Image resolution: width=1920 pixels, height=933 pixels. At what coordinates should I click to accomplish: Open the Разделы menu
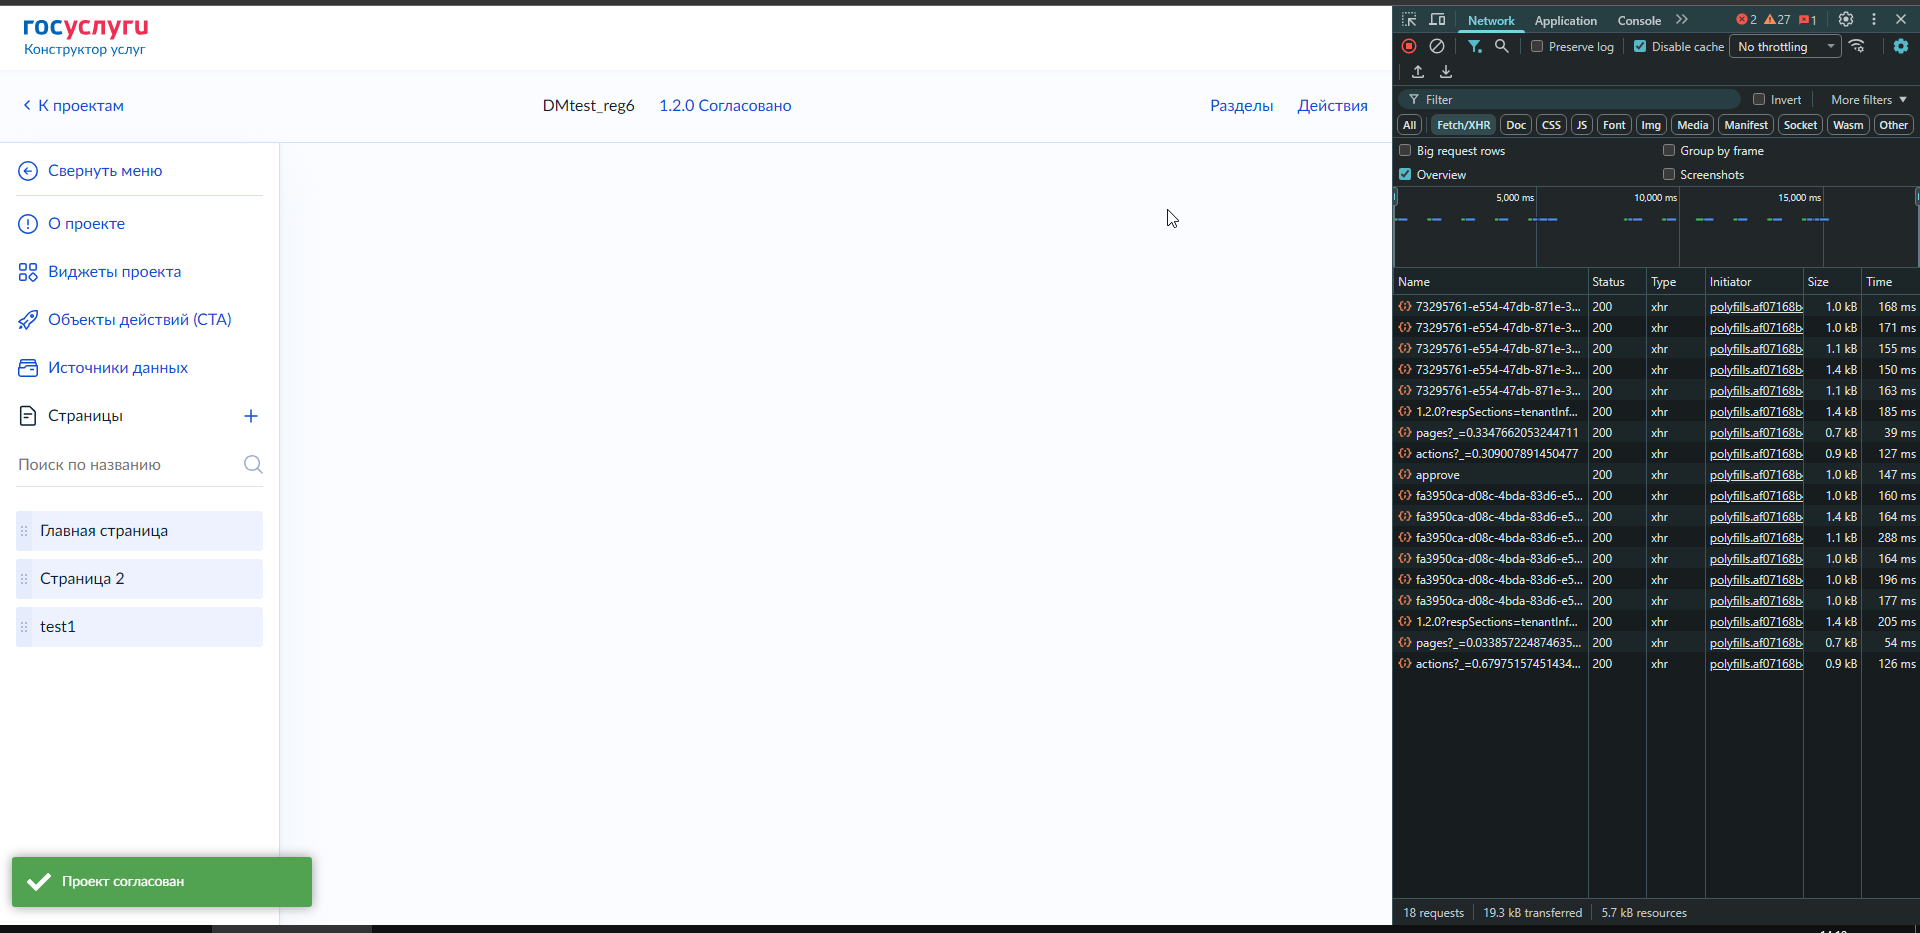click(1241, 106)
